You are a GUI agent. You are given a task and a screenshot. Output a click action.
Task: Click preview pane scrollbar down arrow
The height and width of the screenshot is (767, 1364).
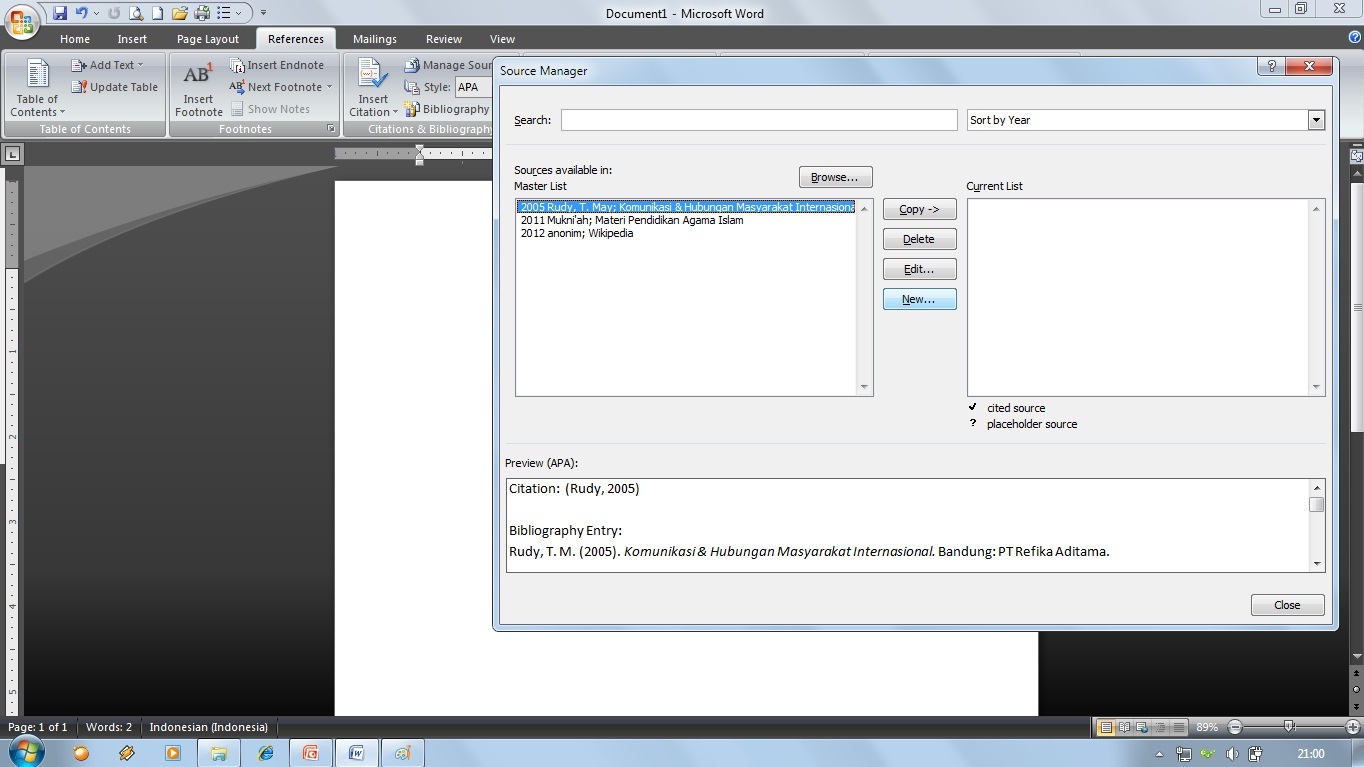click(x=1316, y=564)
